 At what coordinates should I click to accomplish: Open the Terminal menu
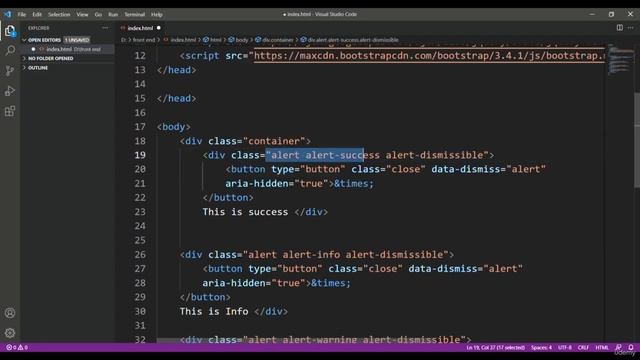tap(135, 14)
